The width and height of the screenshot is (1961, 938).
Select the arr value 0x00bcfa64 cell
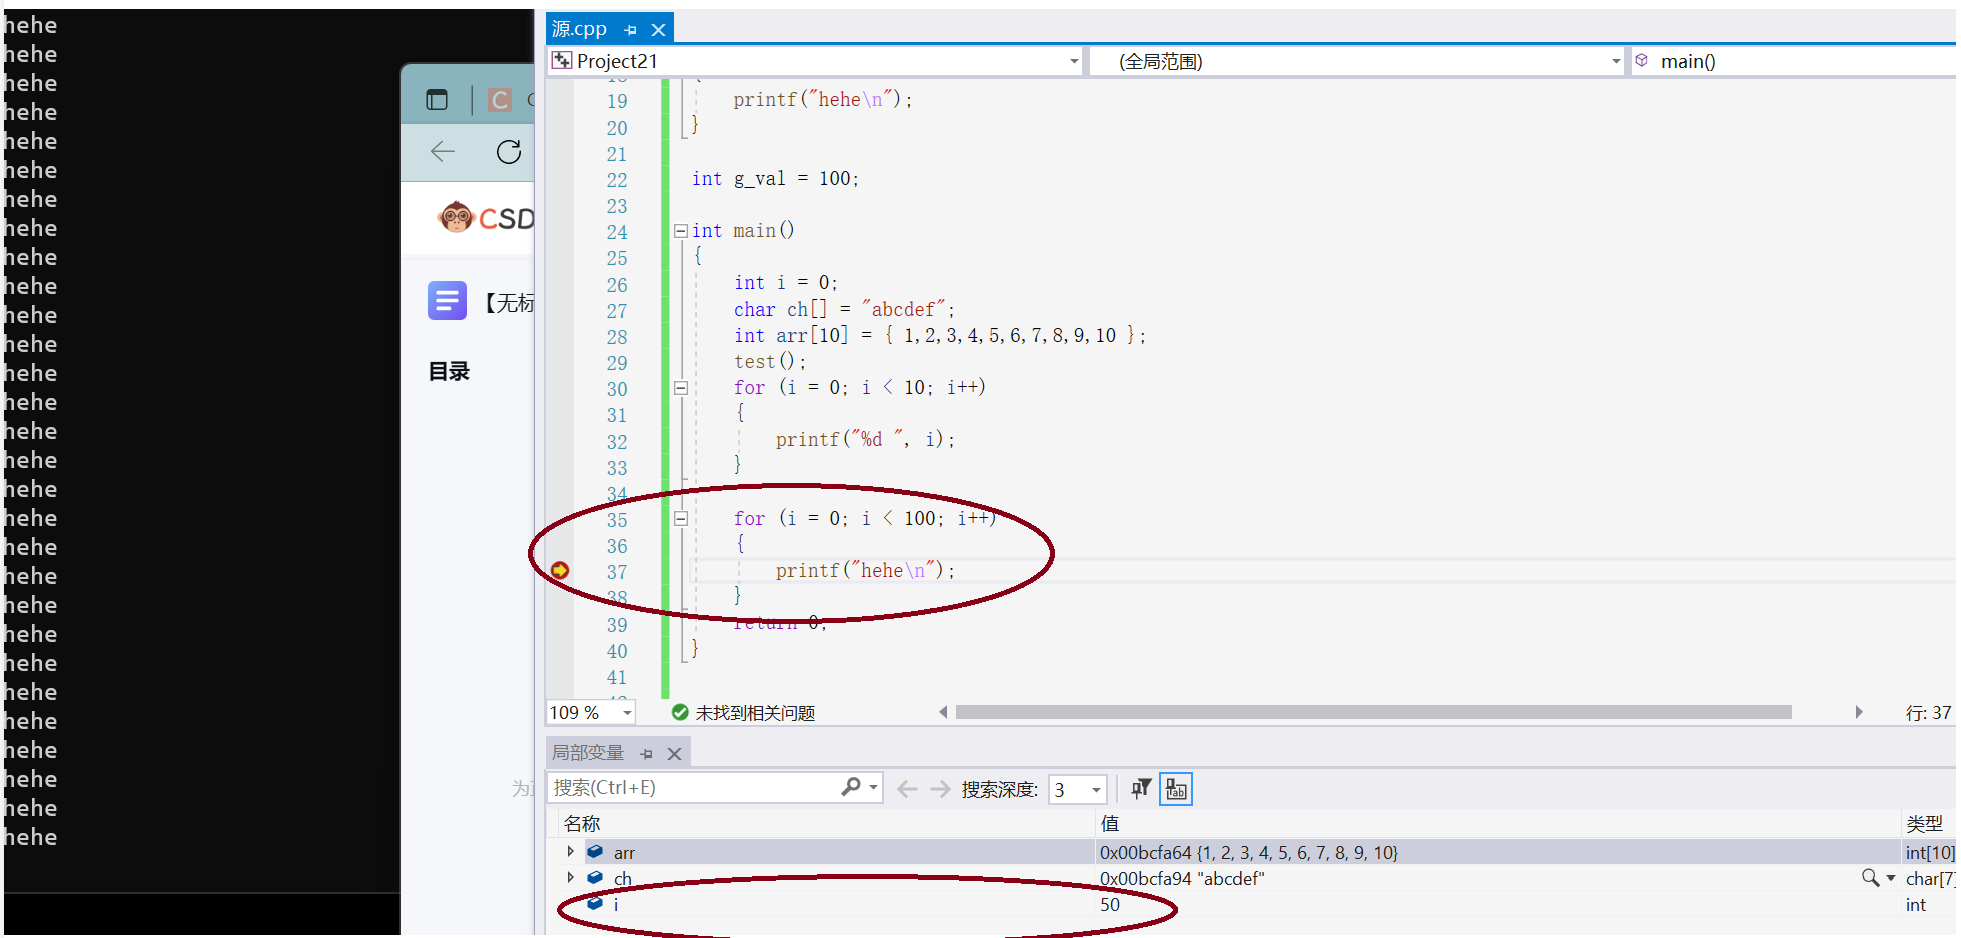coord(1248,853)
